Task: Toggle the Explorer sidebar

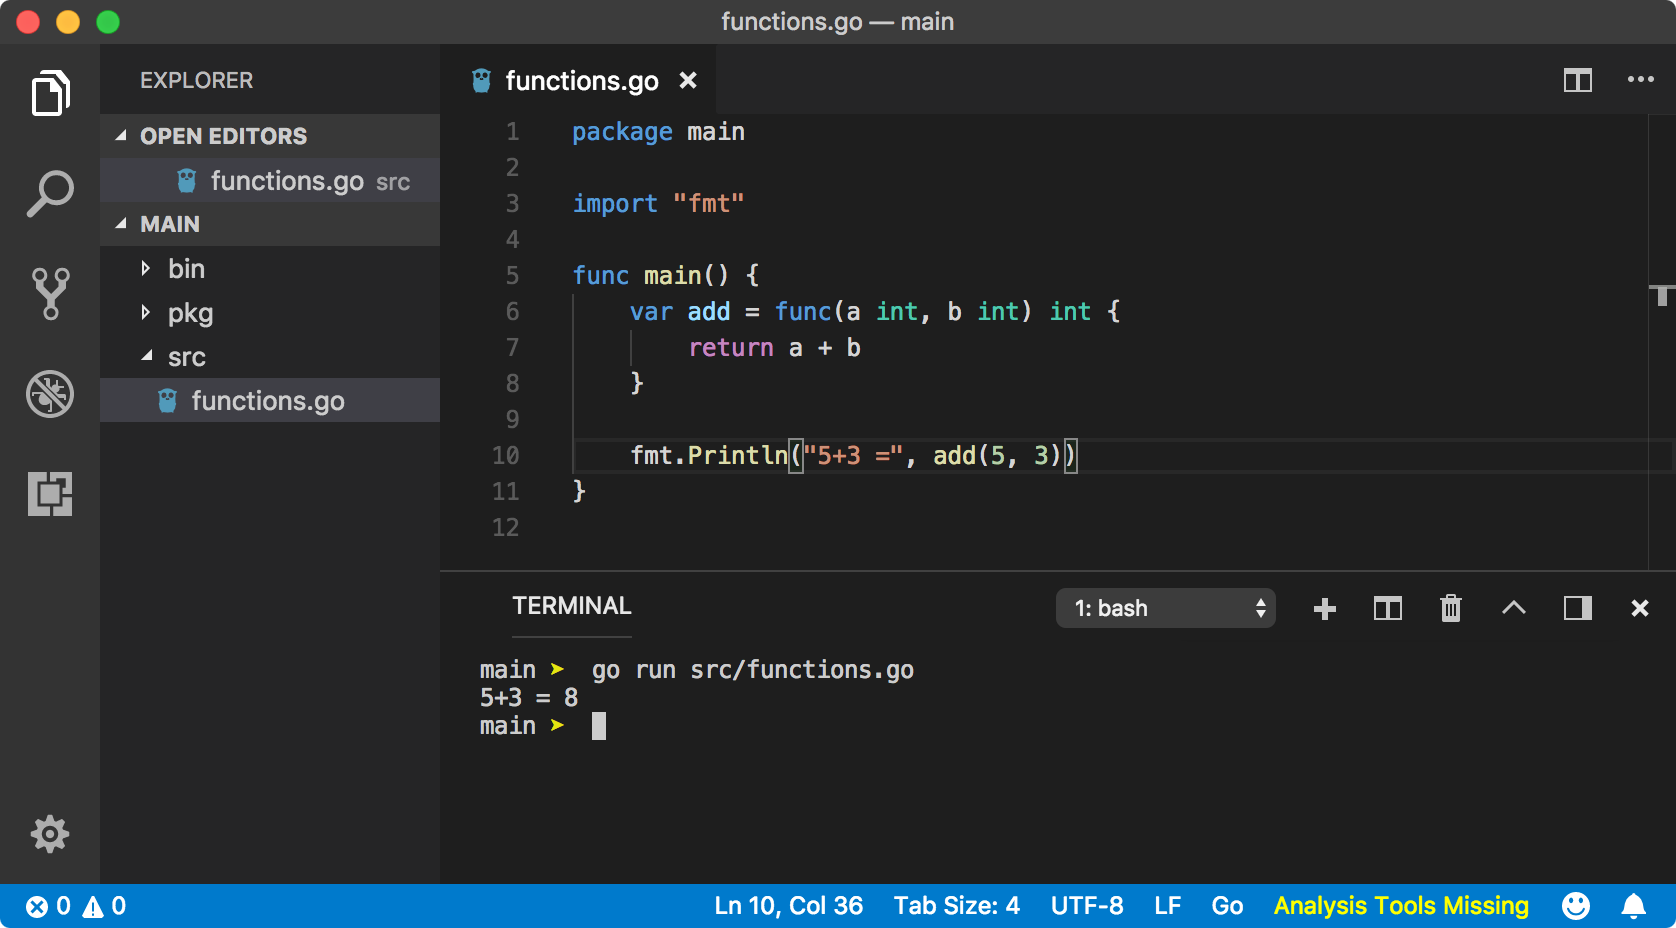Action: coord(50,93)
